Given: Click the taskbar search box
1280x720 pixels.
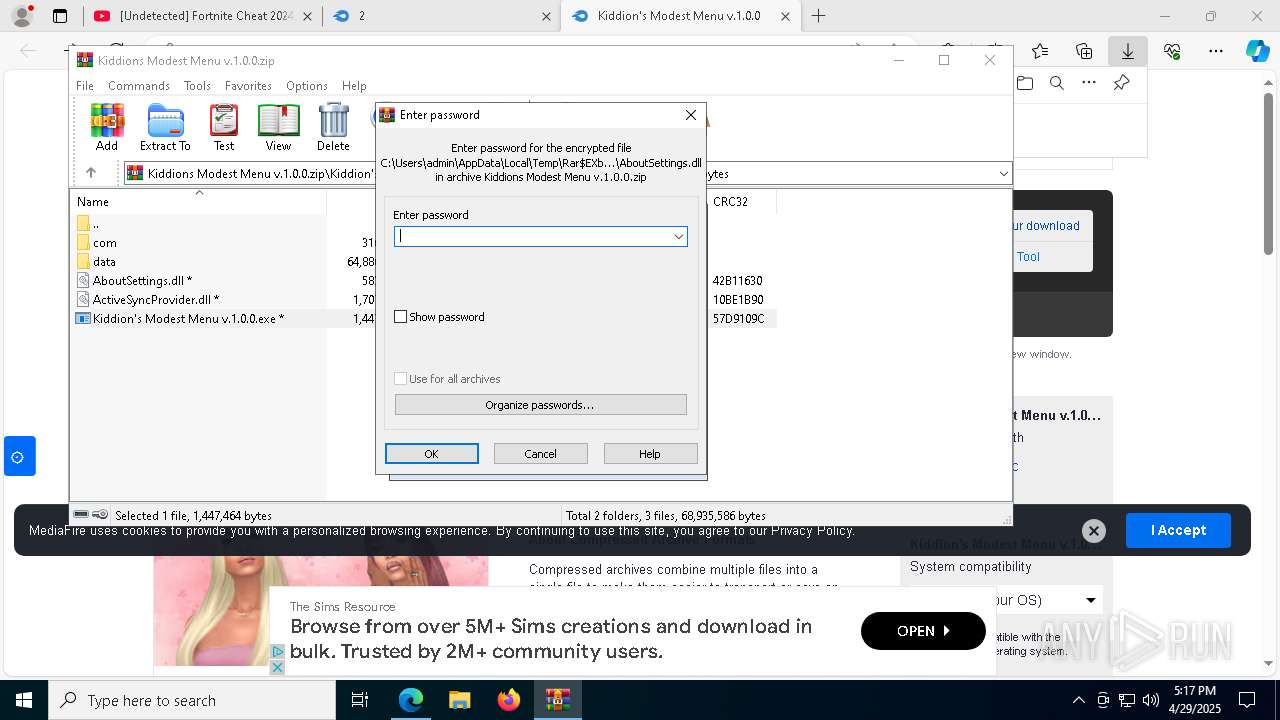Looking at the screenshot, I should pyautogui.click(x=192, y=700).
